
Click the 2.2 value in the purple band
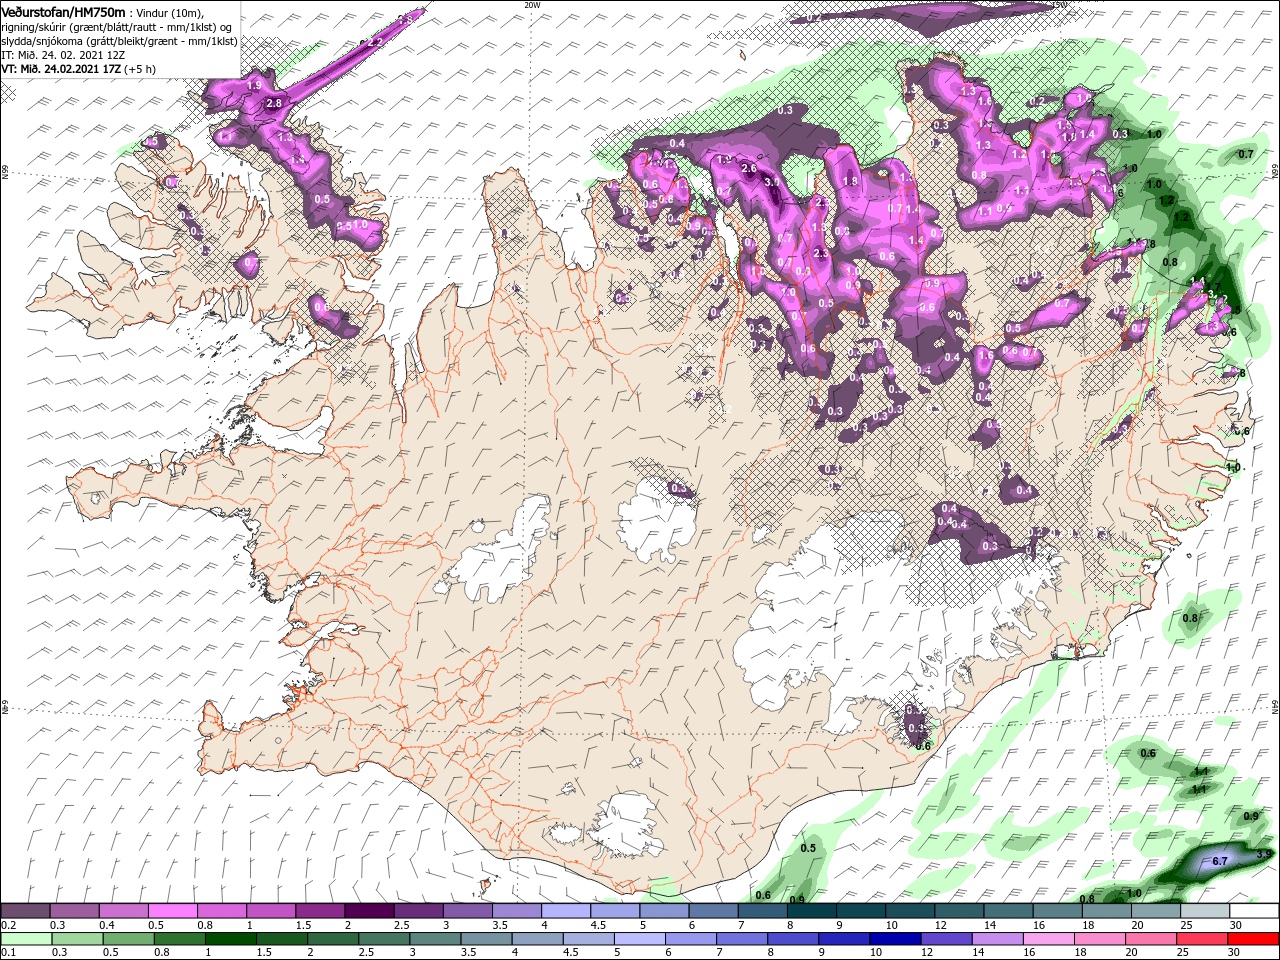[375, 43]
